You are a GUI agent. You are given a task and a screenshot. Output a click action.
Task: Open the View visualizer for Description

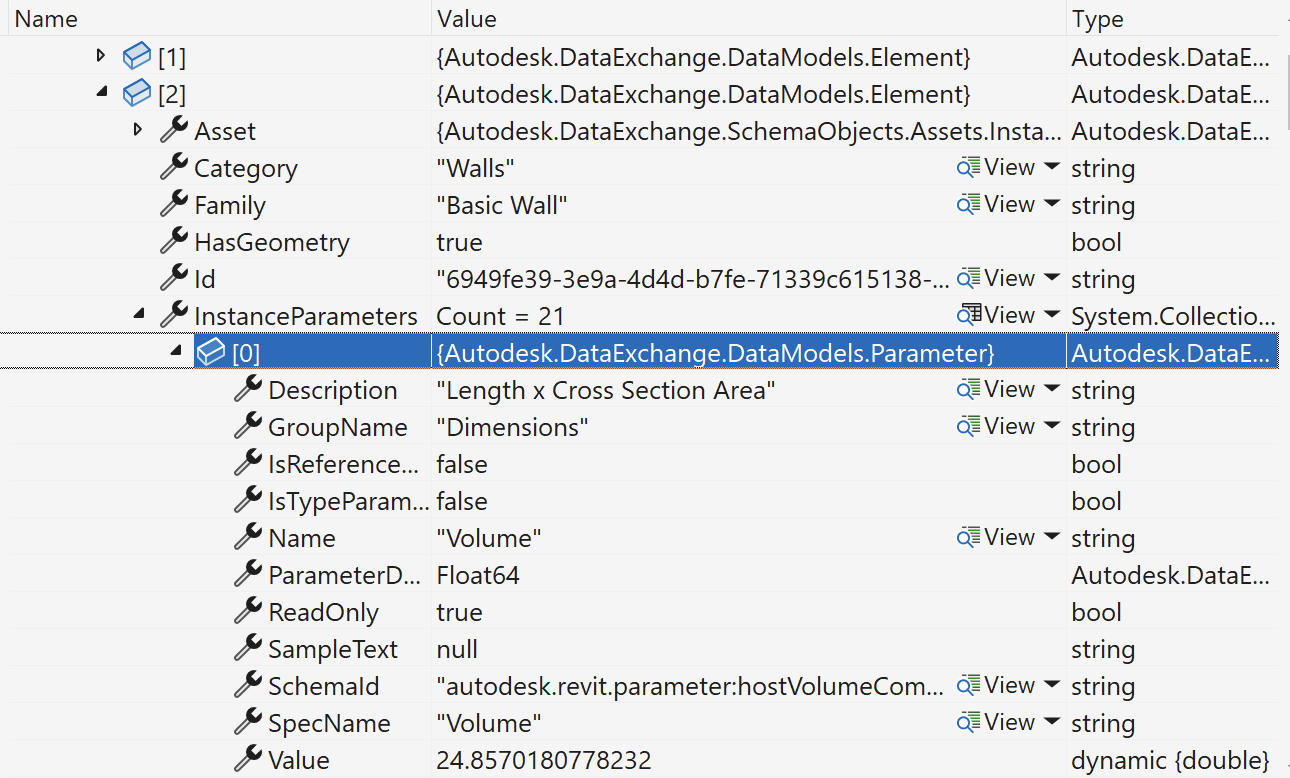pos(996,390)
